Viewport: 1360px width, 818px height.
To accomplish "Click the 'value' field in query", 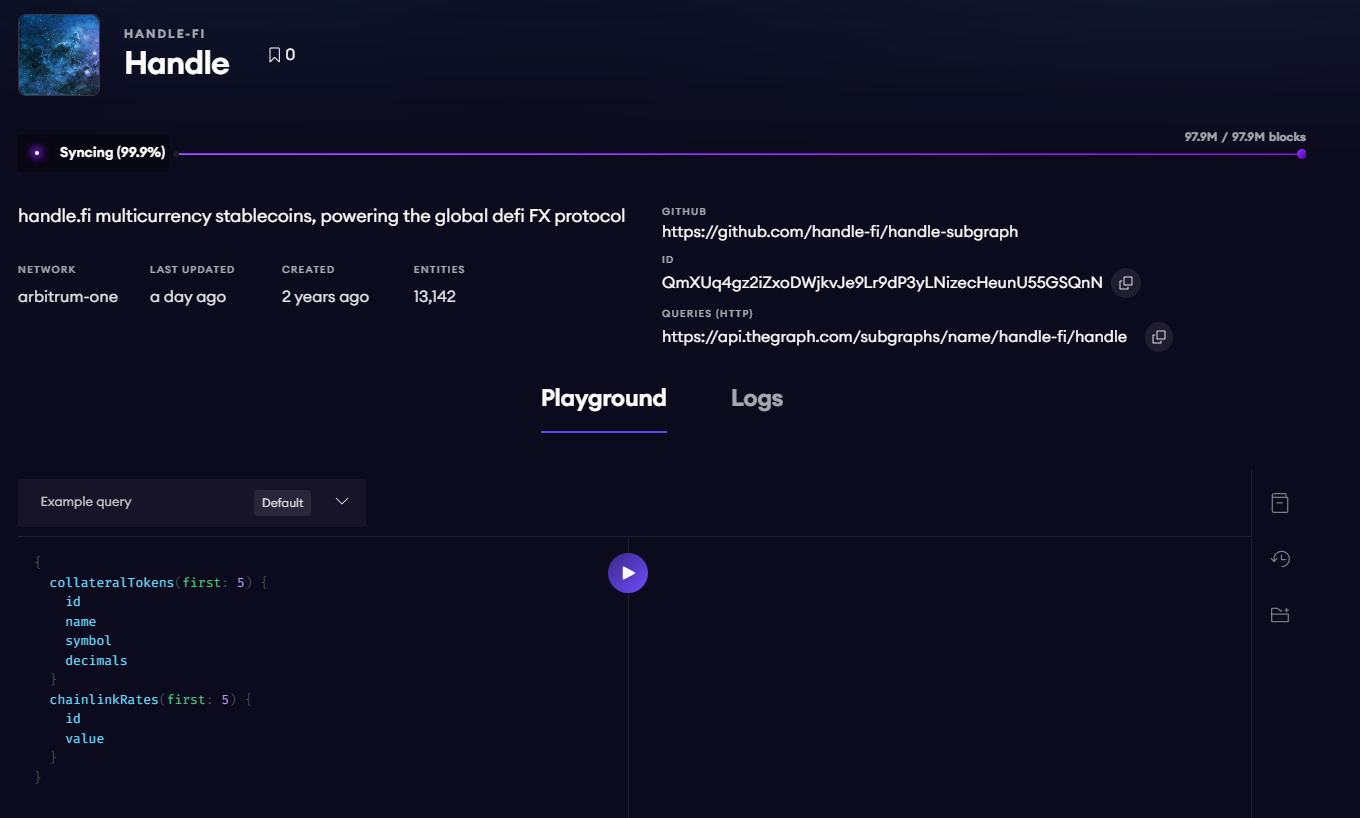I will (x=84, y=738).
